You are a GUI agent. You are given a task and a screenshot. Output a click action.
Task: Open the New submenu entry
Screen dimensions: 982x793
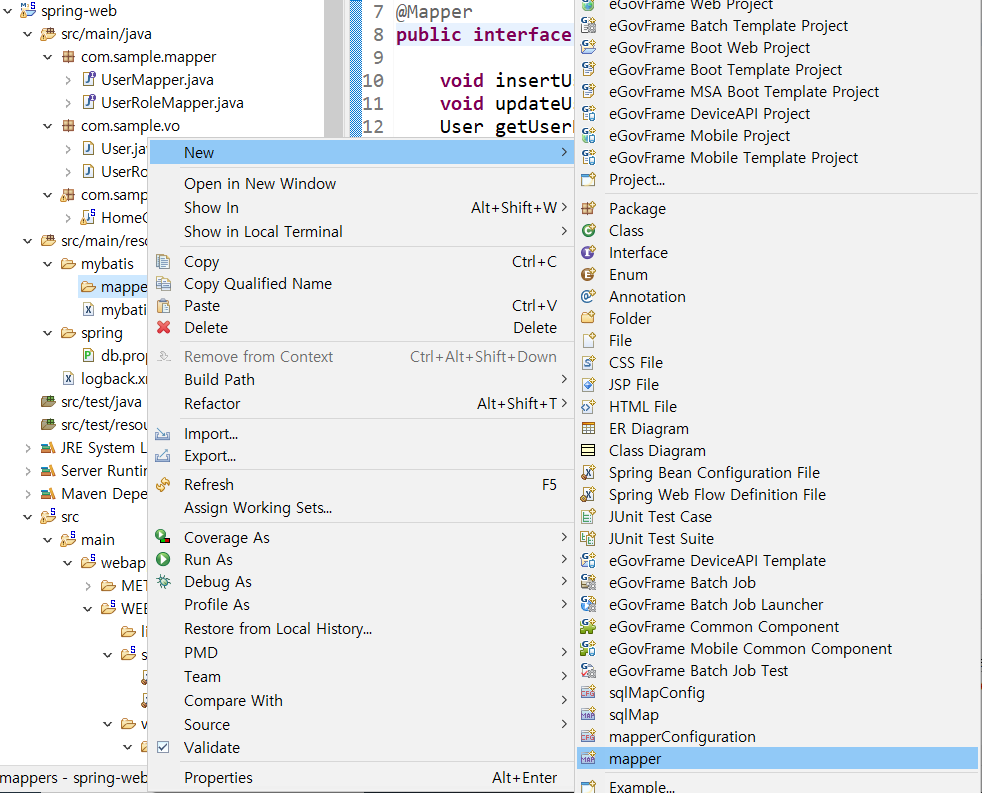pos(362,152)
